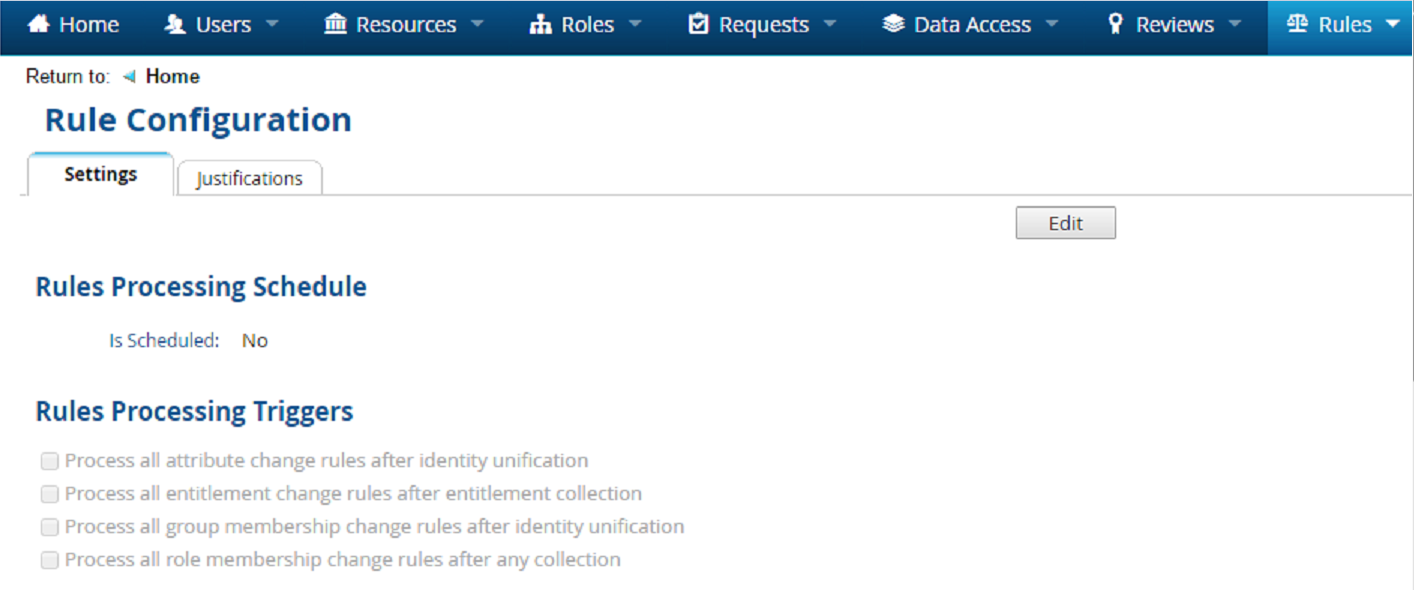This screenshot has height=590, width=1414.
Task: Open the Resources dropdown arrow
Action: 477,25
